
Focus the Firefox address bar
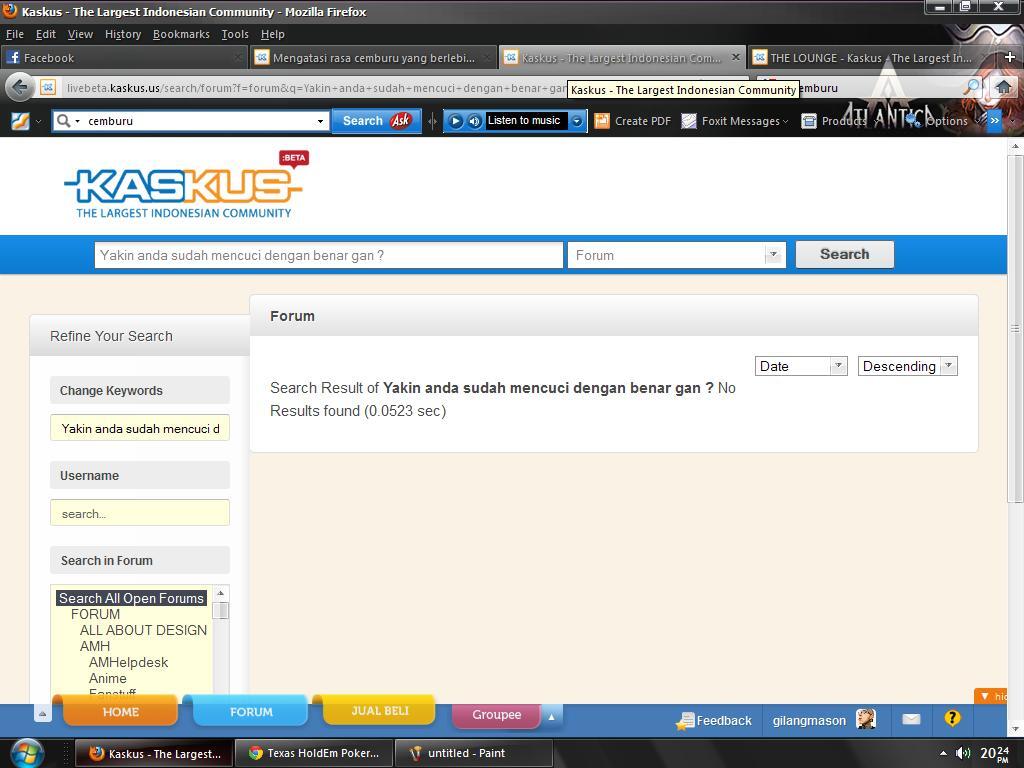313,88
